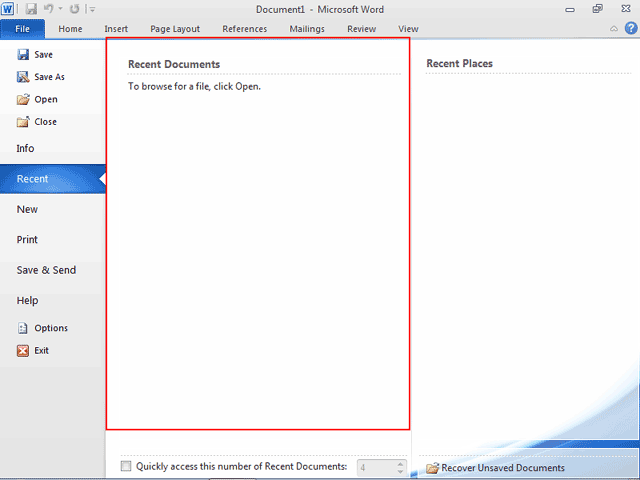Open Word Options from Backstage menu
Viewport: 640px width, 480px height.
42,328
